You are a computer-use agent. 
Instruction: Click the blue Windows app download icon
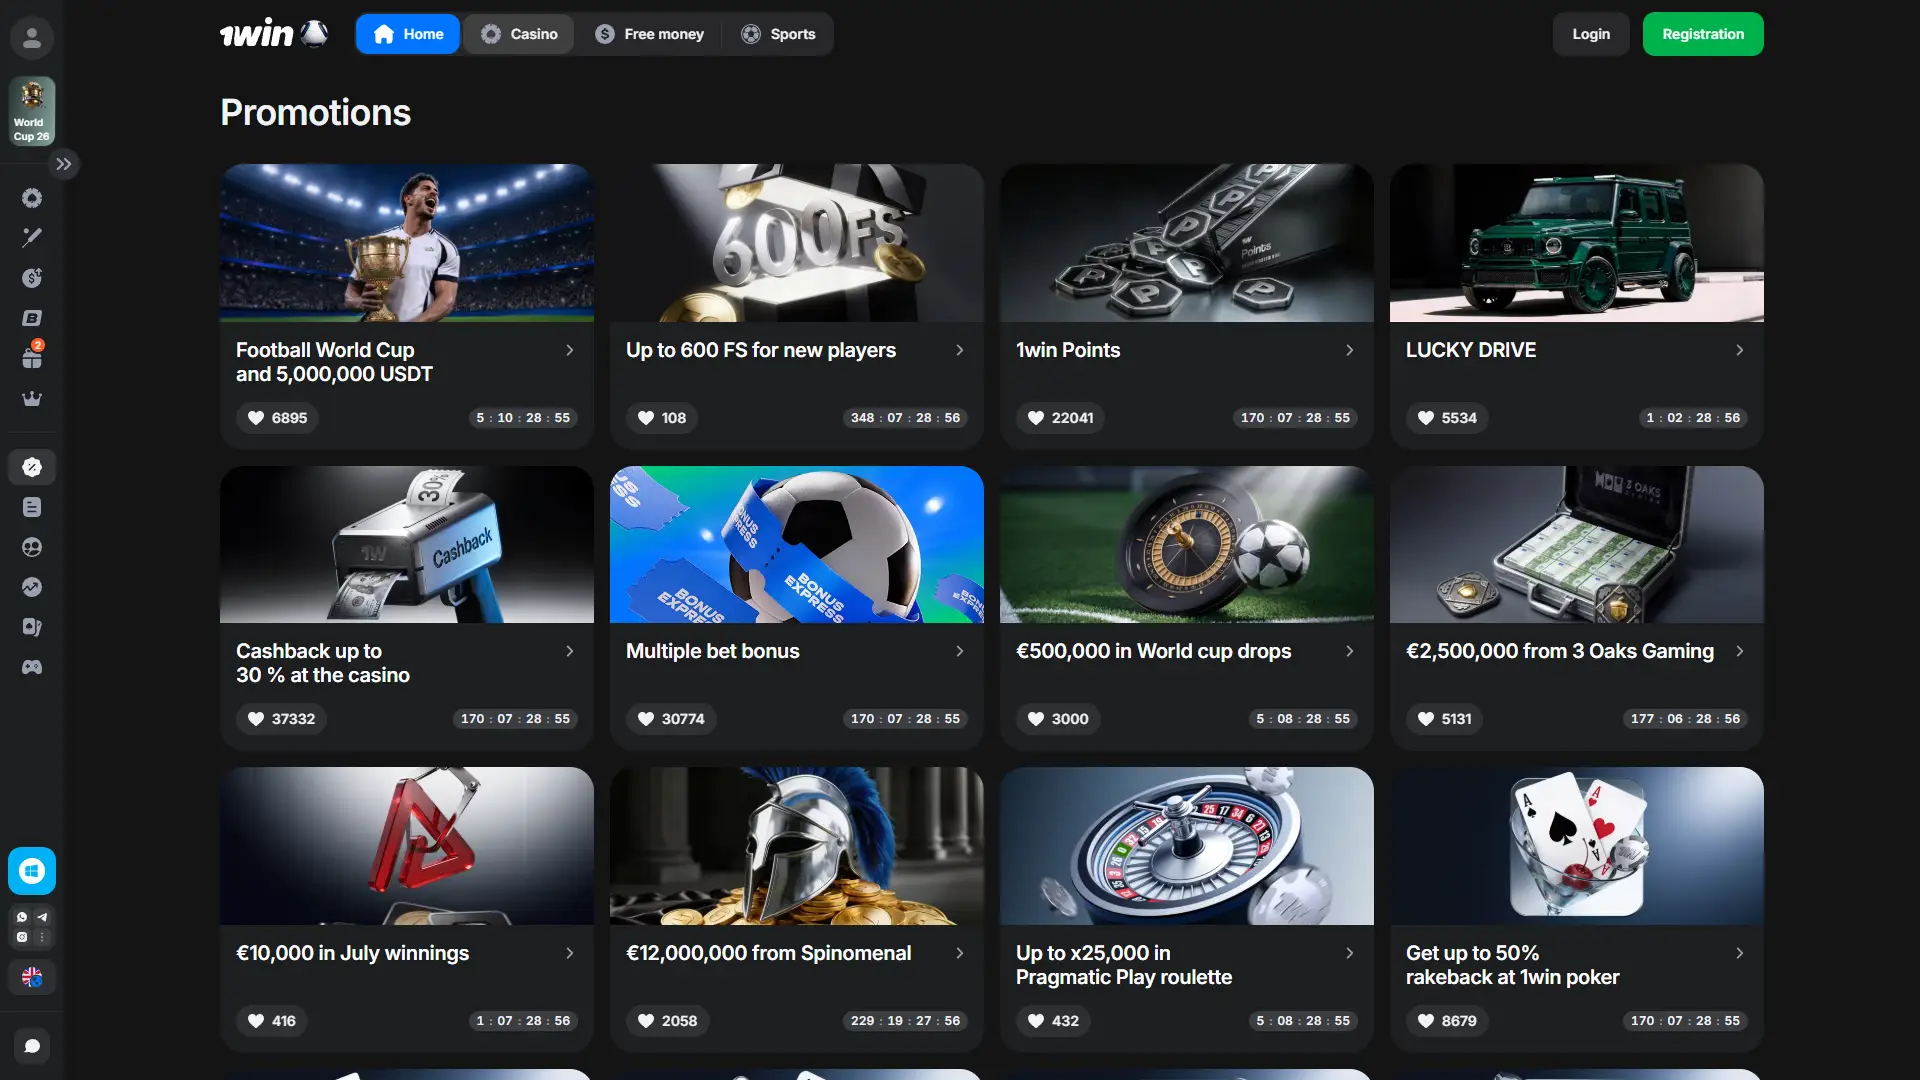coord(32,871)
